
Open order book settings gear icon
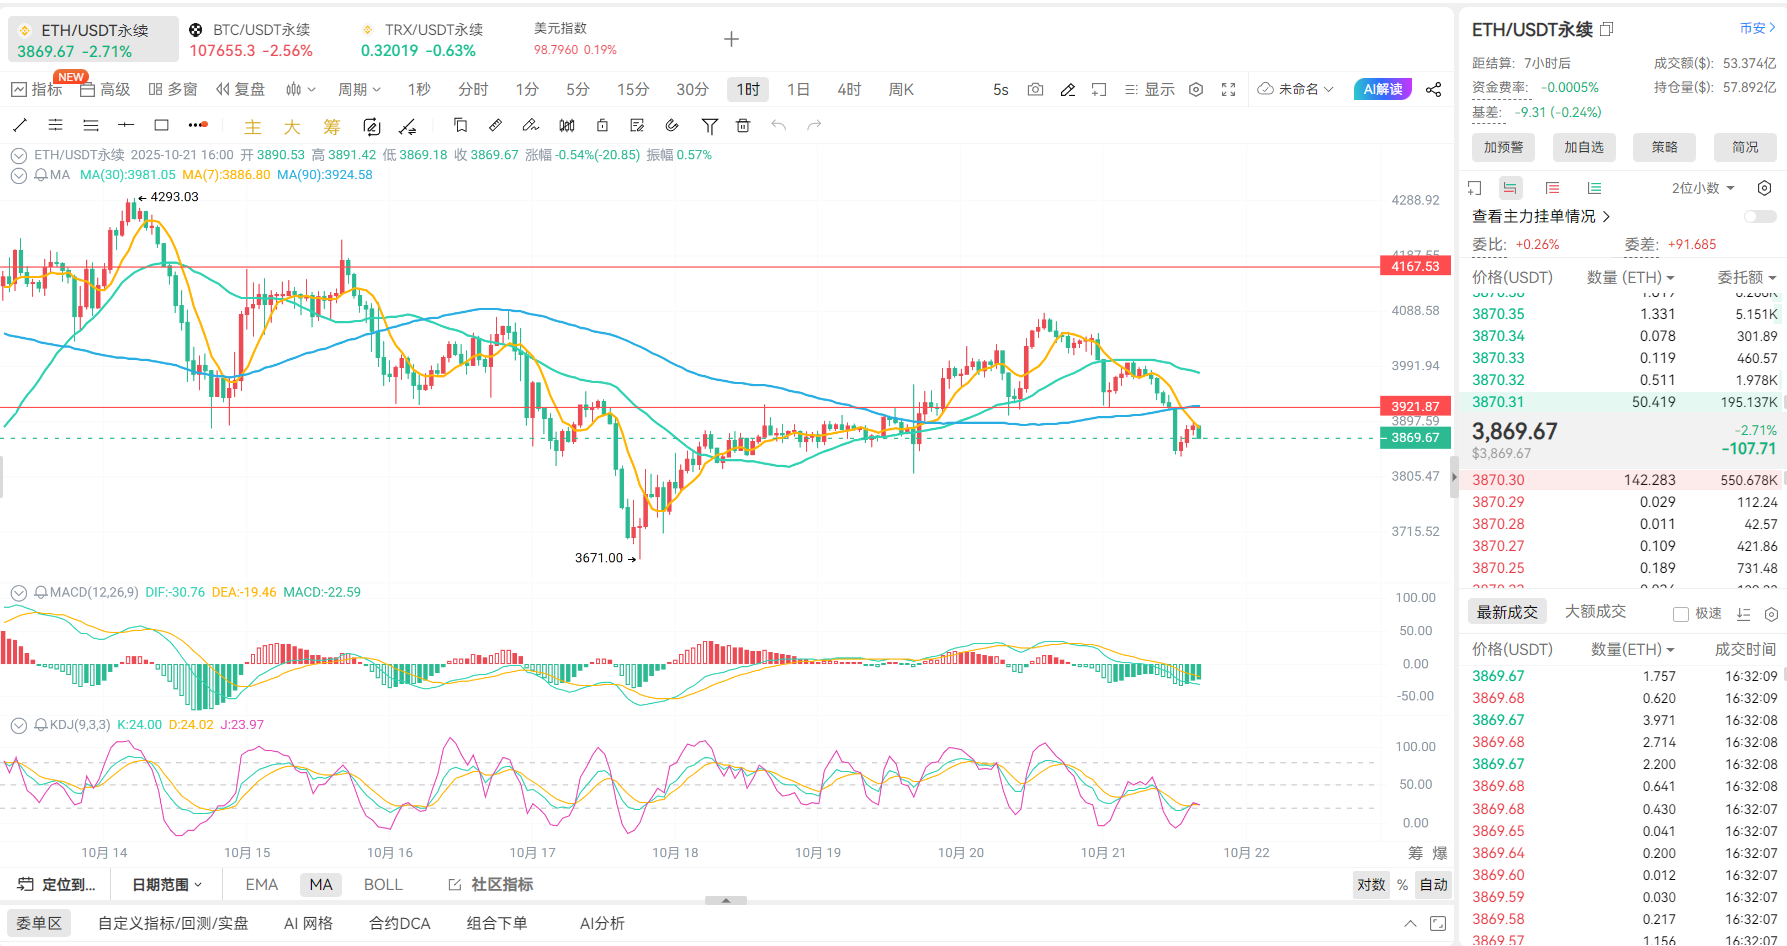pyautogui.click(x=1764, y=188)
